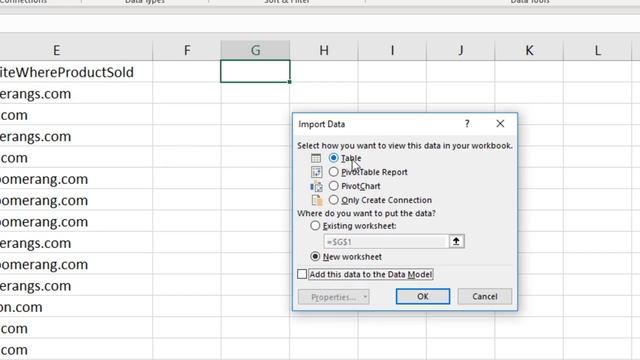
Task: Click the cell with 'iteWhereProductSold' header
Action: (76, 72)
